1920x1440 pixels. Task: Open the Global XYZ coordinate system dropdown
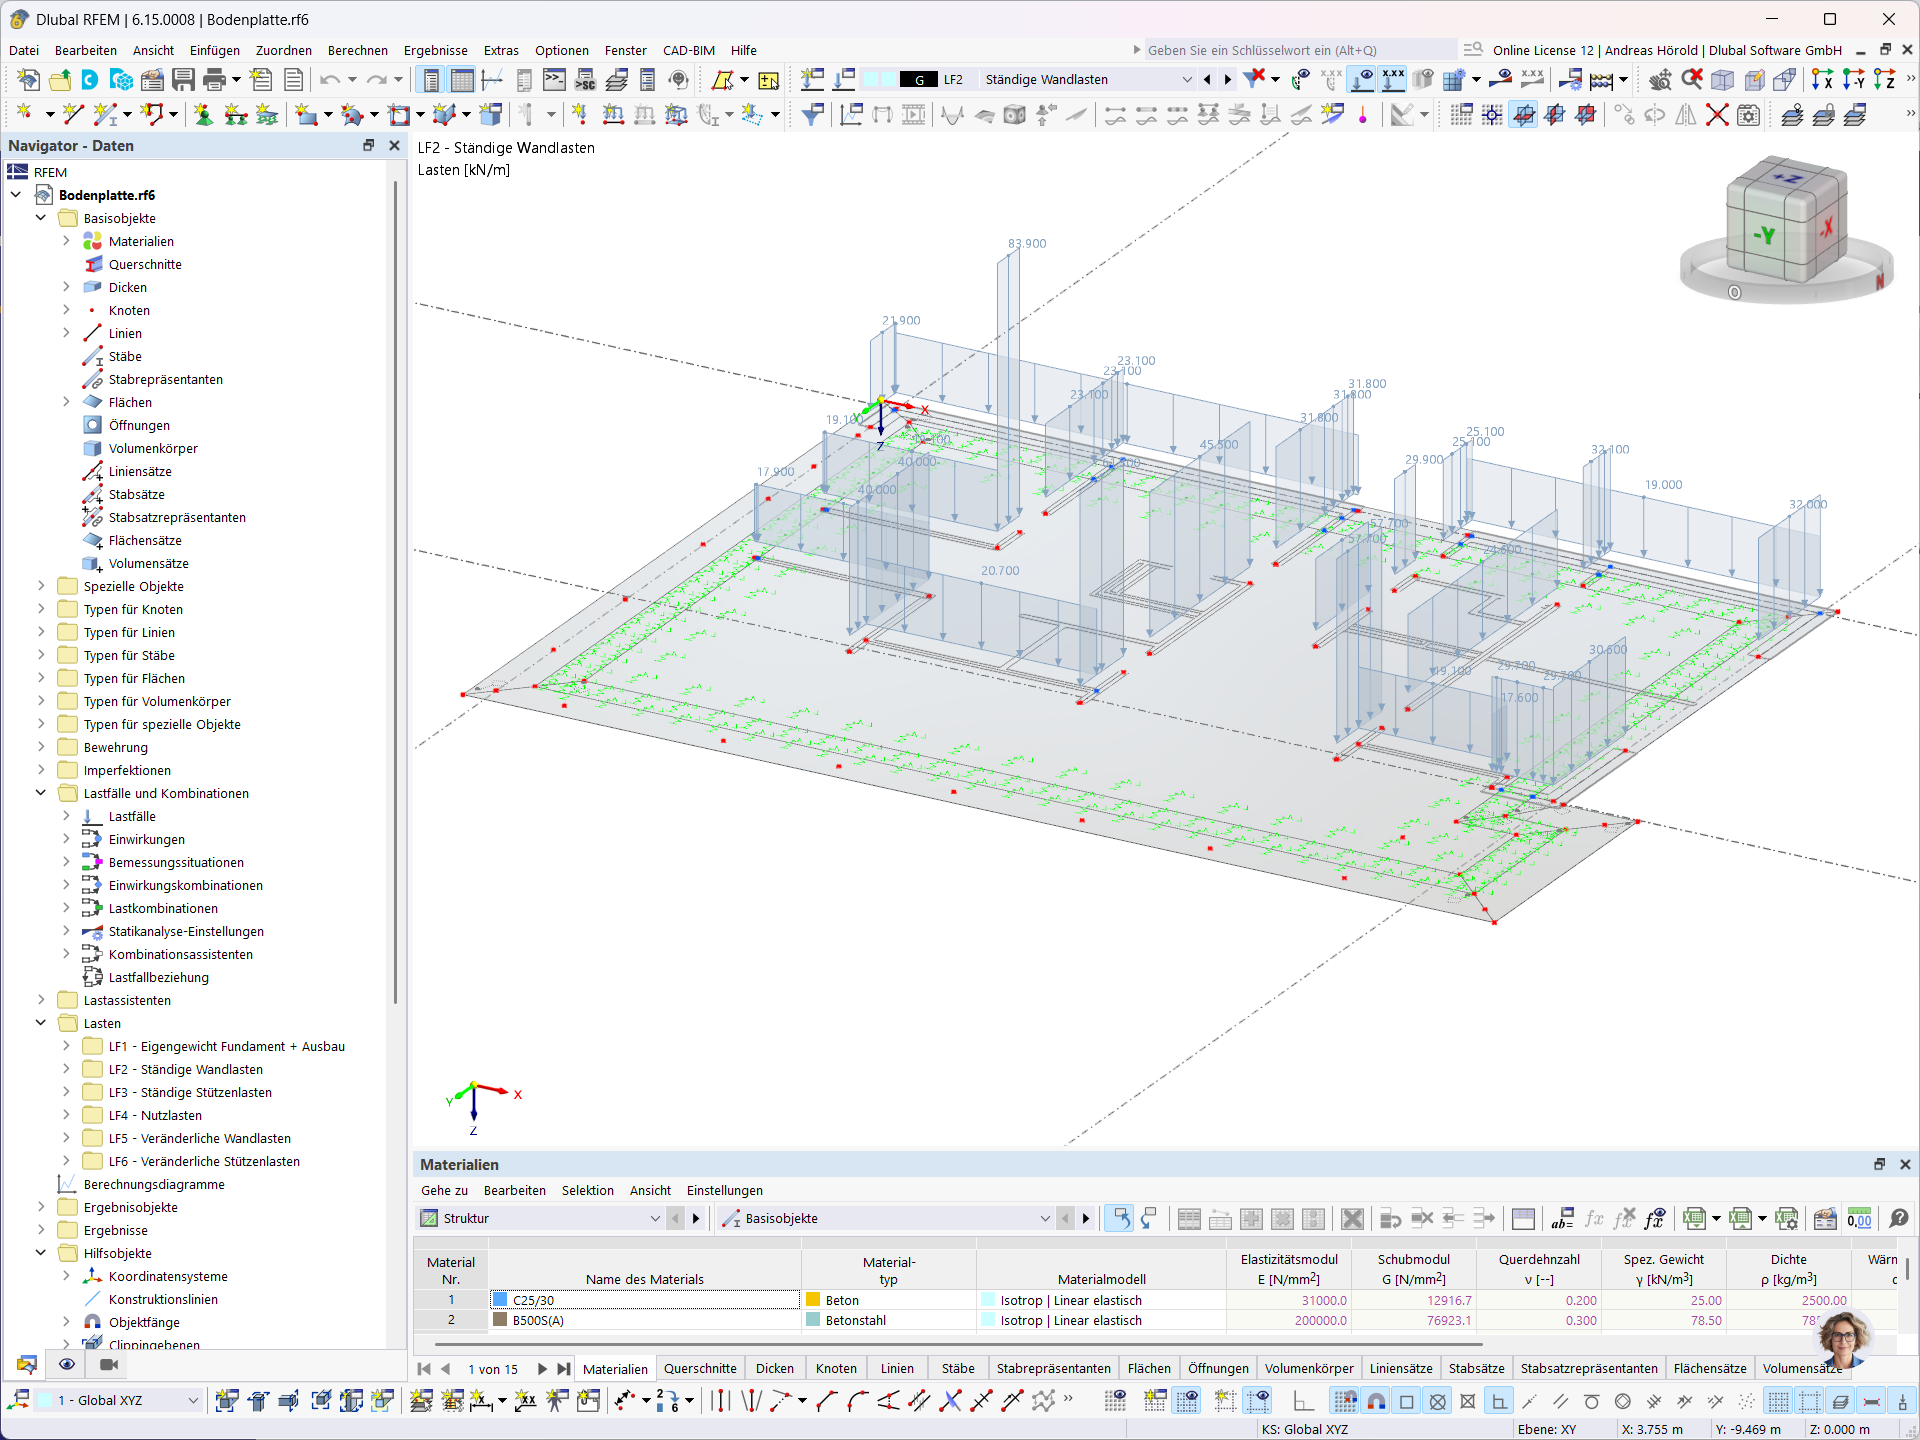click(193, 1401)
